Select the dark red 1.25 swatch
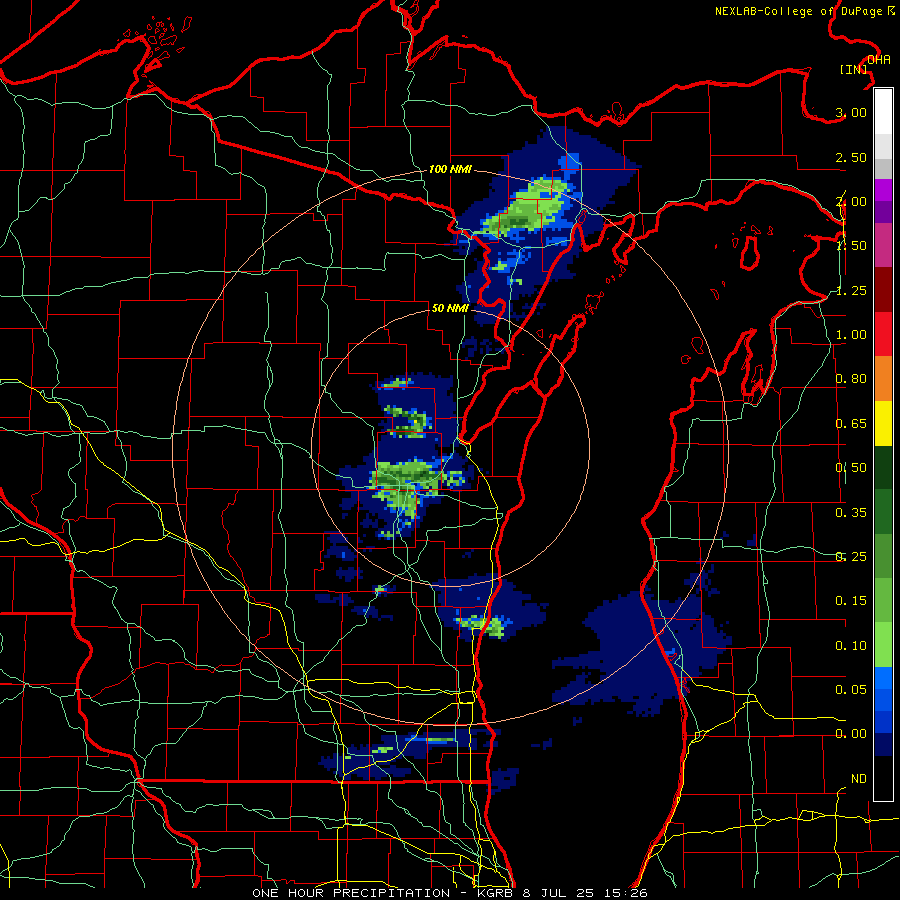 click(883, 290)
